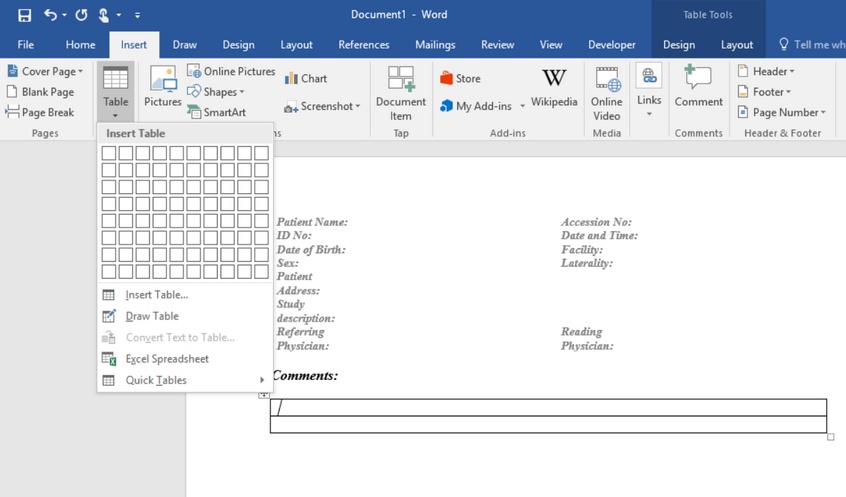Choose Excel Spreadsheet from table menu
This screenshot has width=846, height=497.
166,358
